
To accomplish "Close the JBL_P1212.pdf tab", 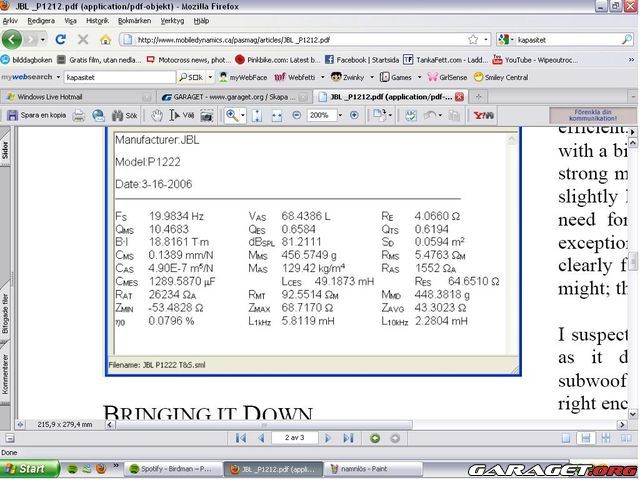I will click(459, 97).
